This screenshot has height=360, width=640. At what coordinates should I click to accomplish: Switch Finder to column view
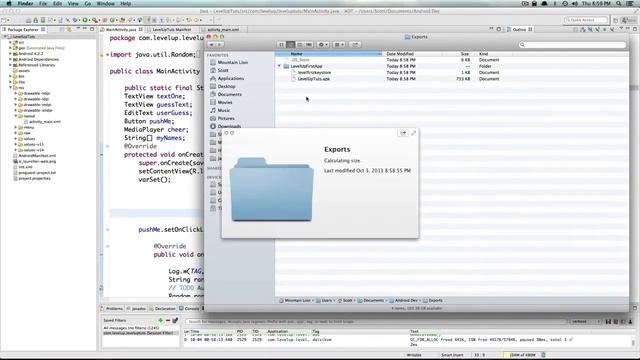point(300,44)
